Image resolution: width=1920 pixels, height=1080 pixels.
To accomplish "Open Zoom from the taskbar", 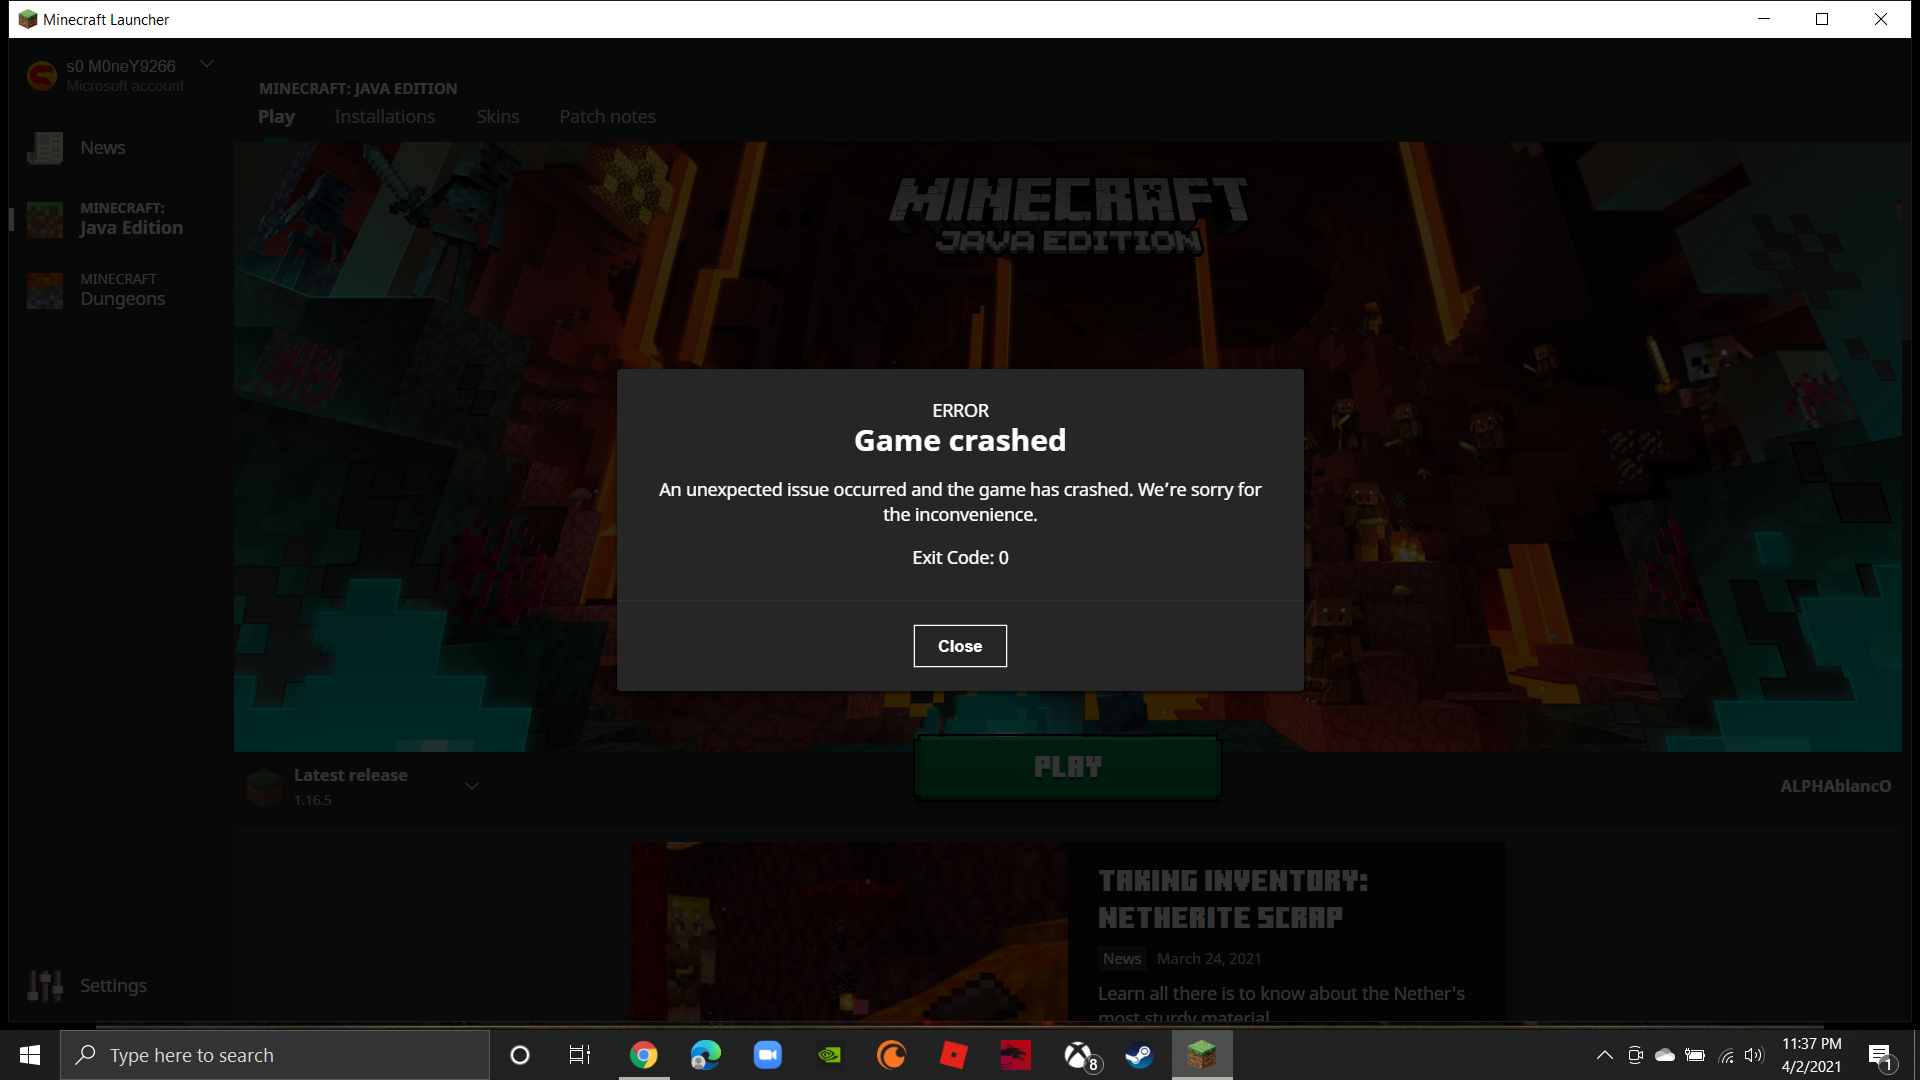I will coord(767,1055).
